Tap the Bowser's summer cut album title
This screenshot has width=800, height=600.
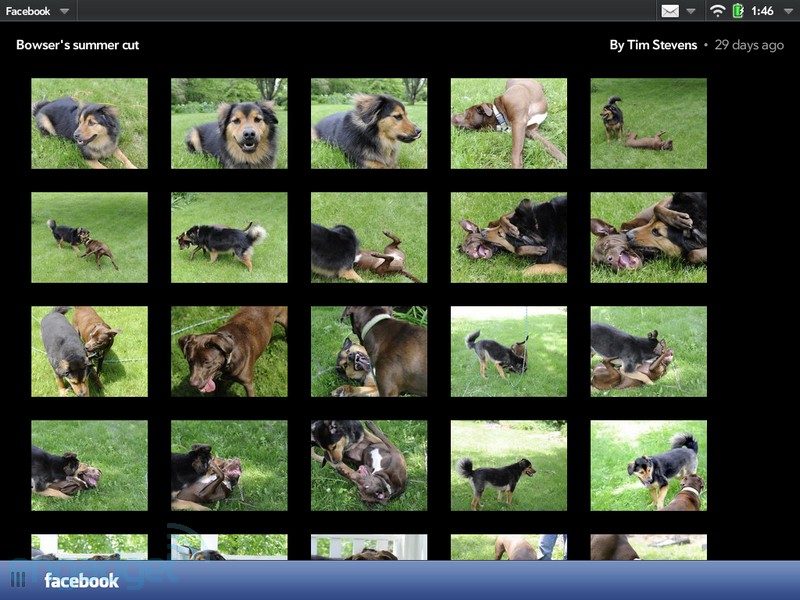coord(78,45)
